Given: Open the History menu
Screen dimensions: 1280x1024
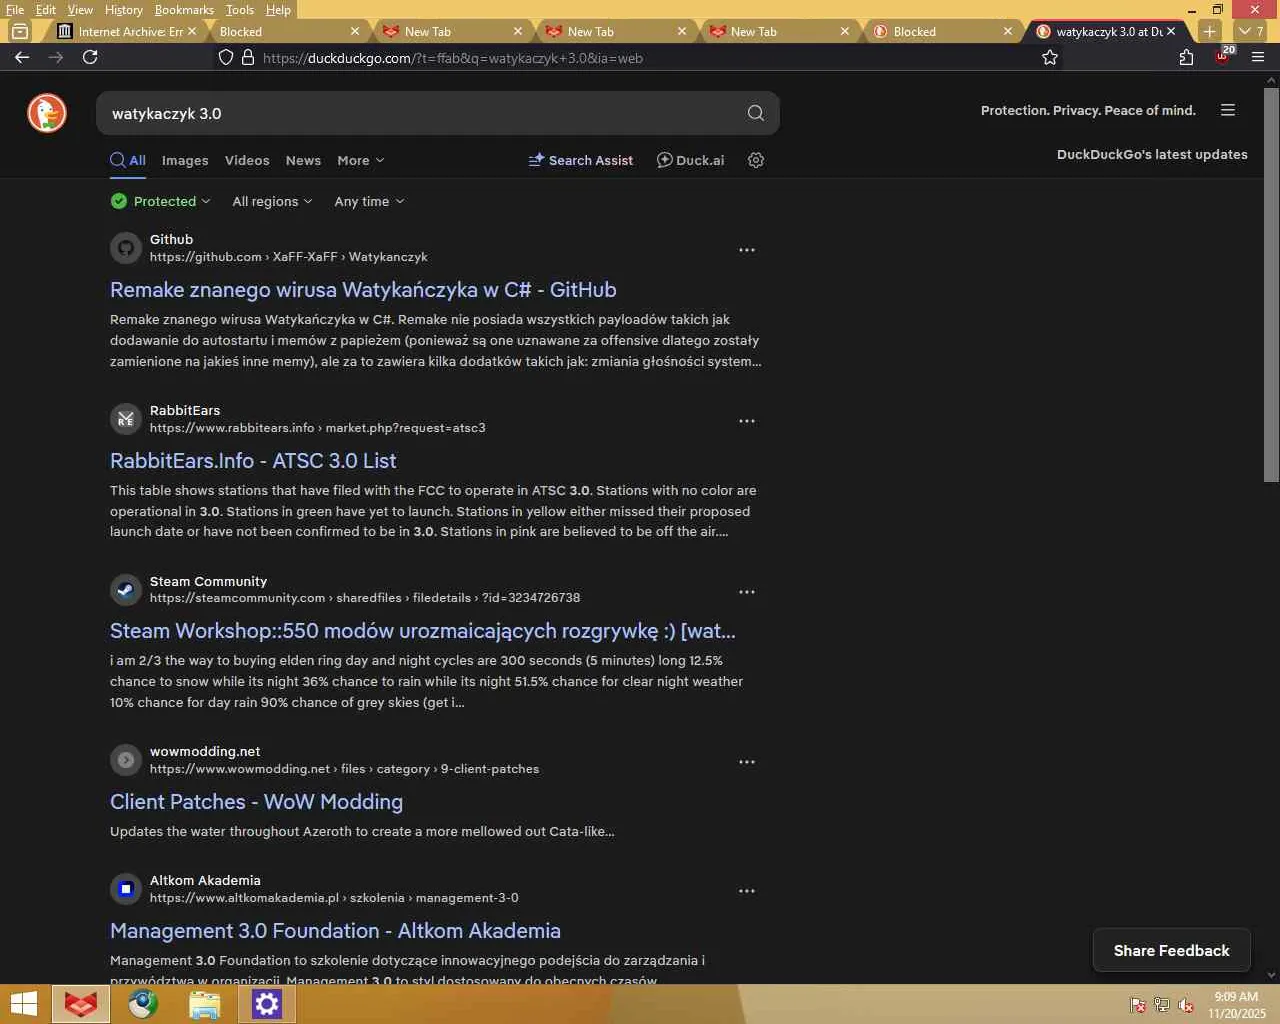Looking at the screenshot, I should click(124, 9).
